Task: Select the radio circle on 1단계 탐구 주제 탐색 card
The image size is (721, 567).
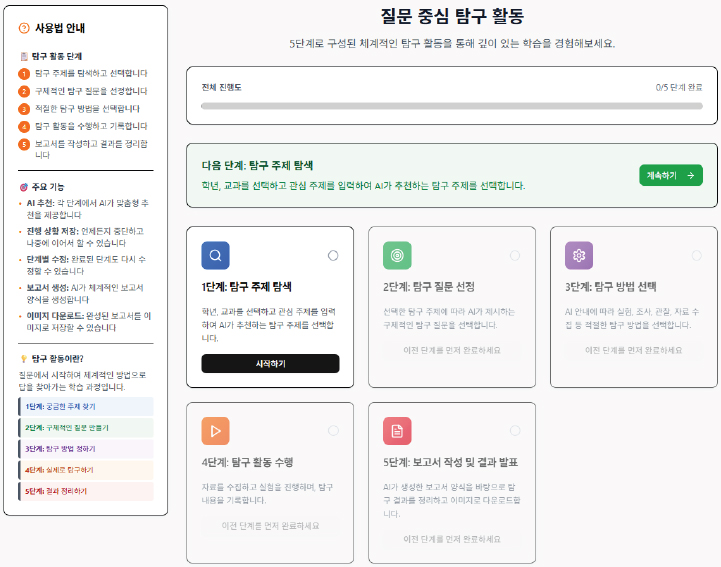Action: (x=333, y=255)
